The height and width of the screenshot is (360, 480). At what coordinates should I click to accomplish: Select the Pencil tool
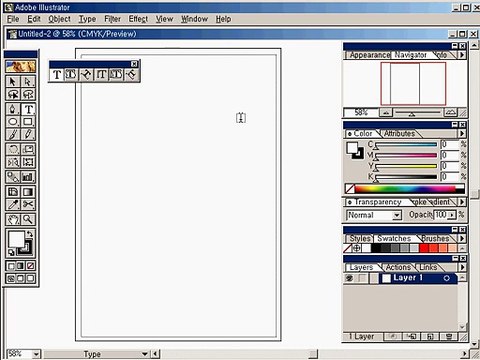(x=28, y=134)
